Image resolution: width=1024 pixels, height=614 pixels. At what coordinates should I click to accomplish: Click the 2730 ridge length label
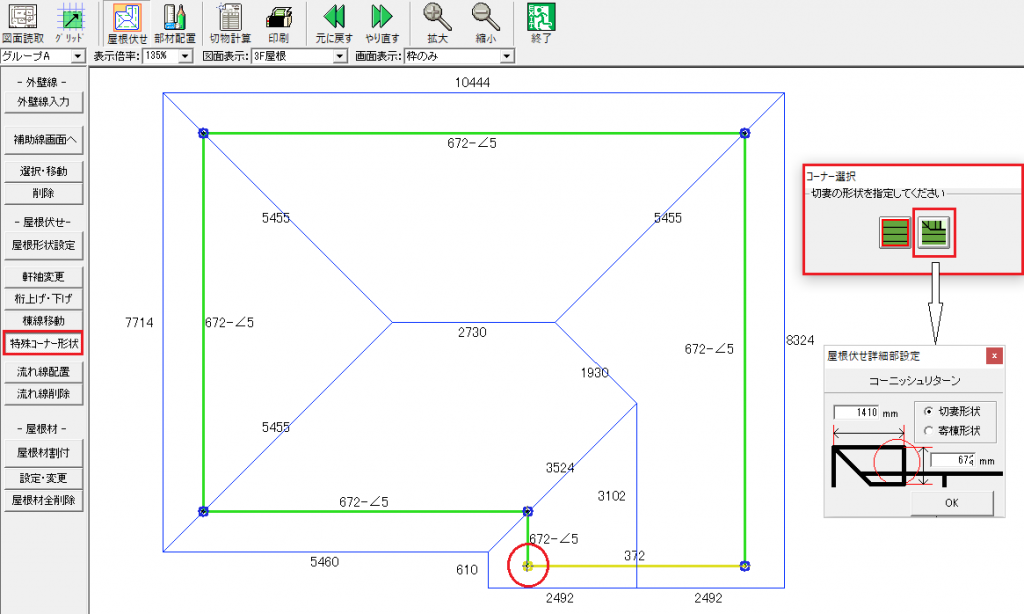coord(472,332)
